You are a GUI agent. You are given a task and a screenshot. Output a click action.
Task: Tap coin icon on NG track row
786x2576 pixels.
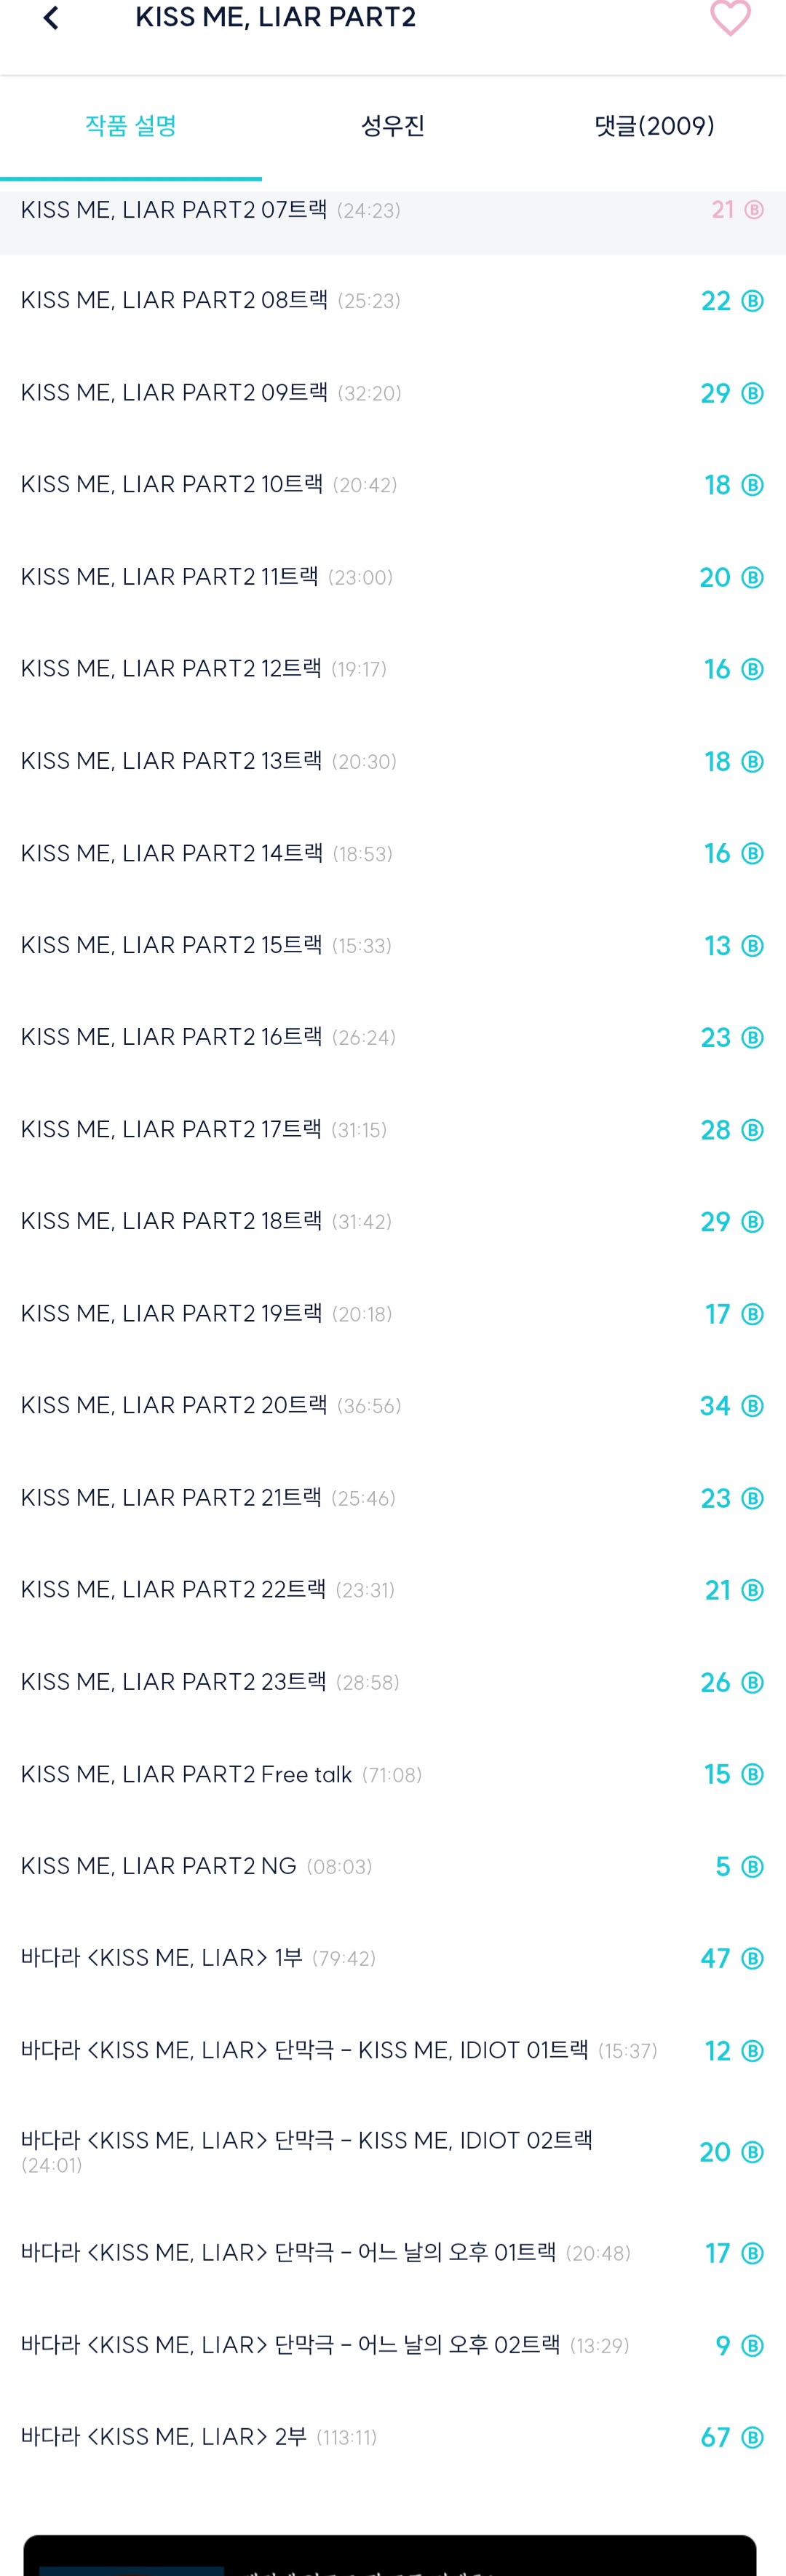click(x=753, y=1866)
